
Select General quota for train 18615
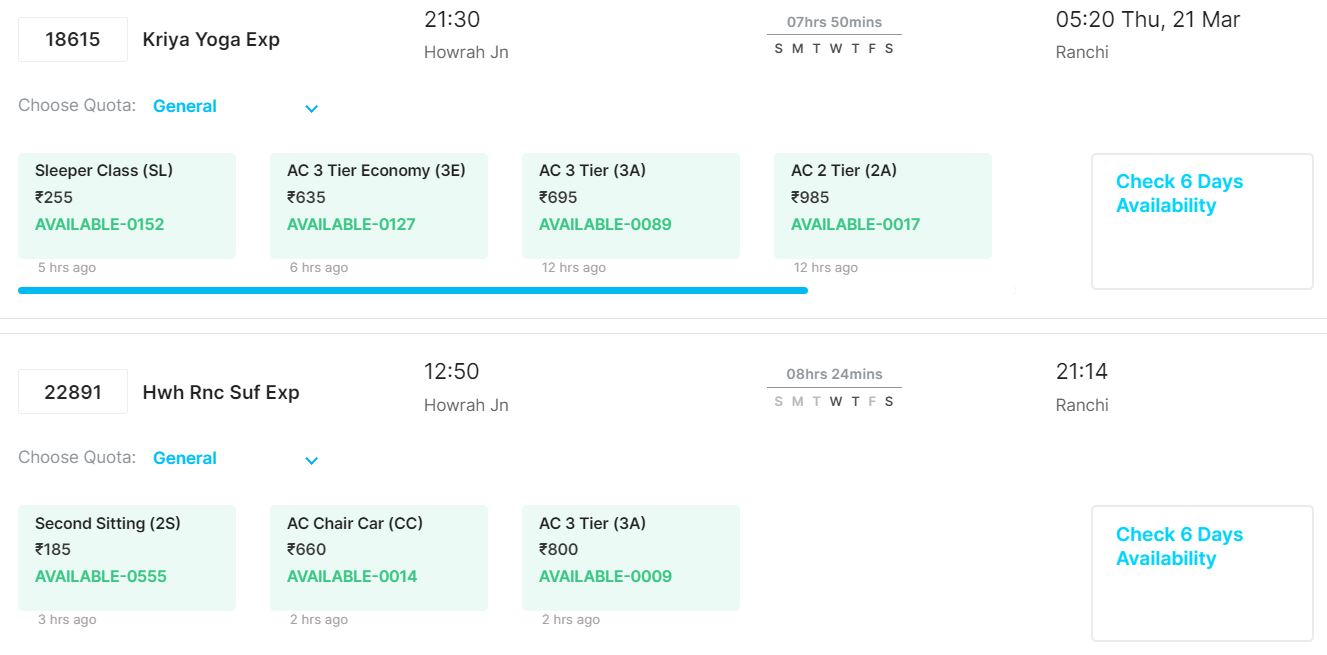click(185, 106)
